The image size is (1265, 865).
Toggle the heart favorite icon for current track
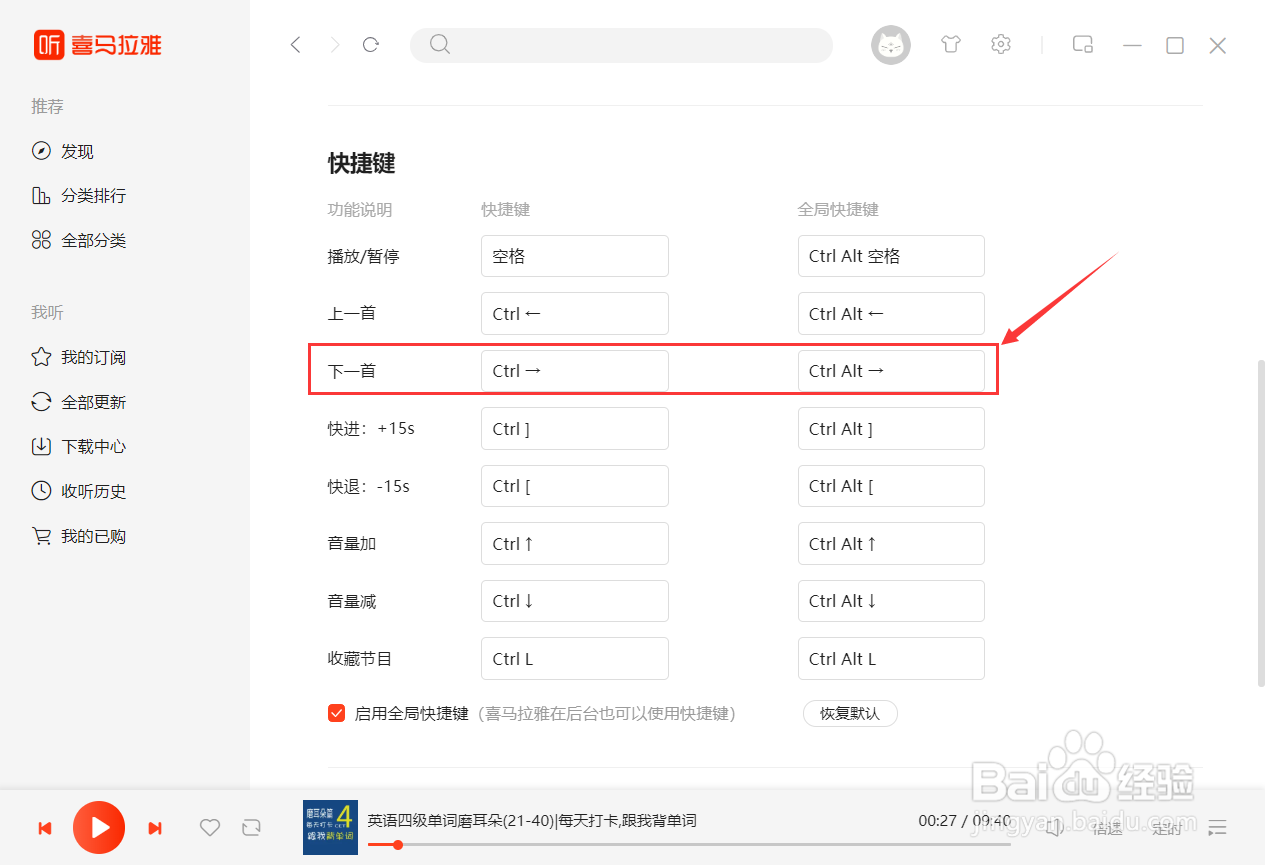click(x=209, y=827)
